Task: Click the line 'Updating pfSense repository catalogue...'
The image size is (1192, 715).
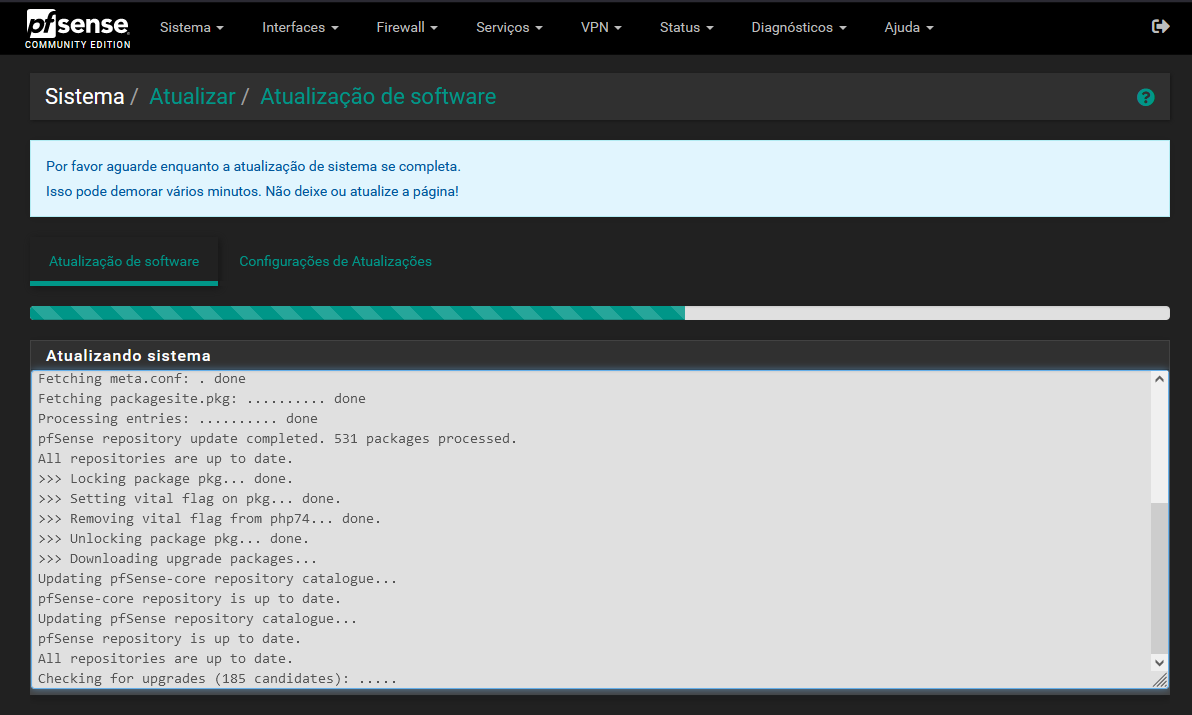Action: click(197, 619)
